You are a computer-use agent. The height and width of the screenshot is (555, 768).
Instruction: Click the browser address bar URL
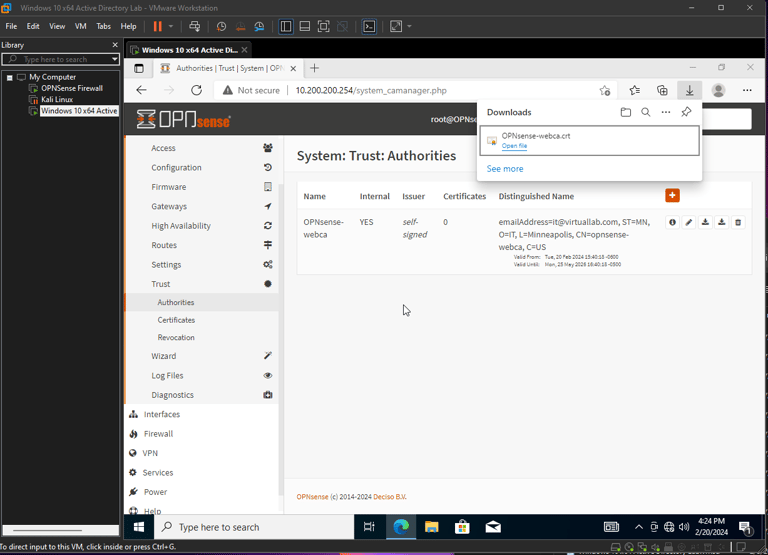click(371, 91)
